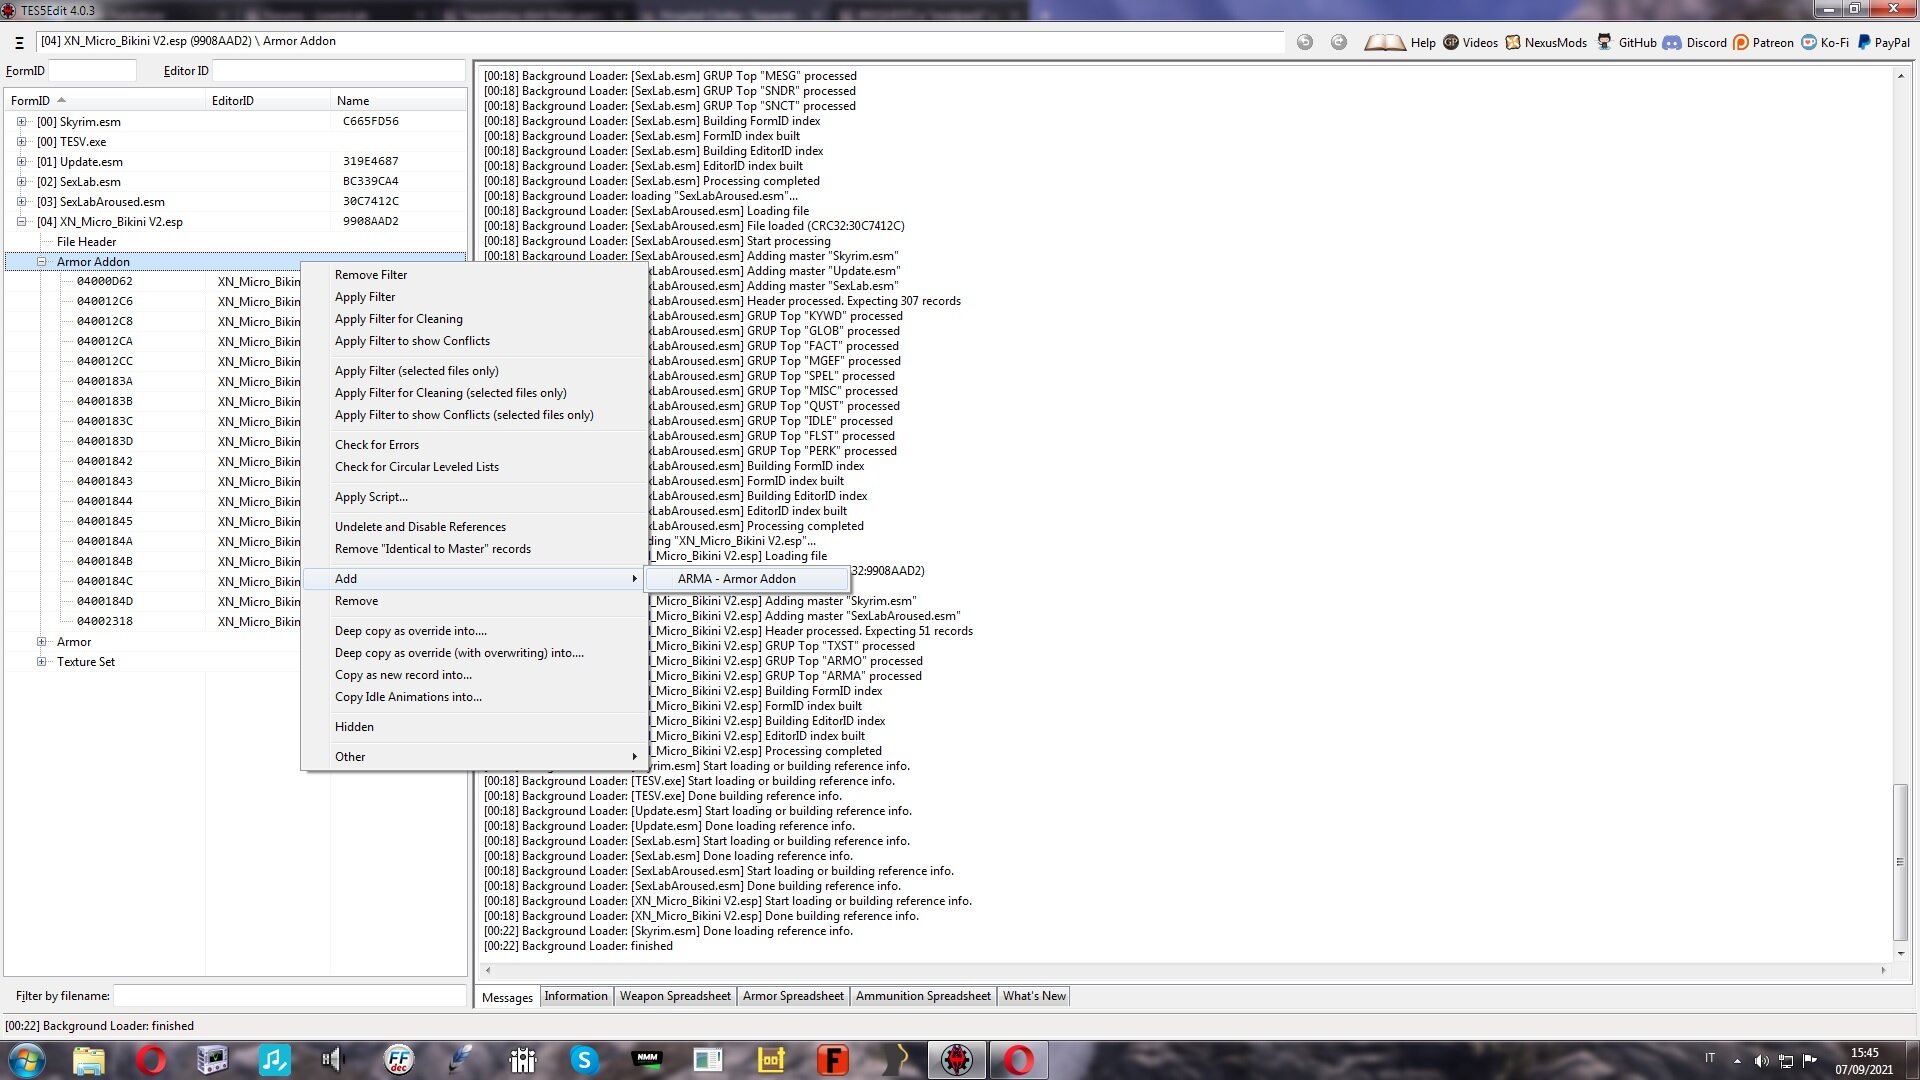
Task: Collapse the Armor Addon group
Action: [42, 262]
